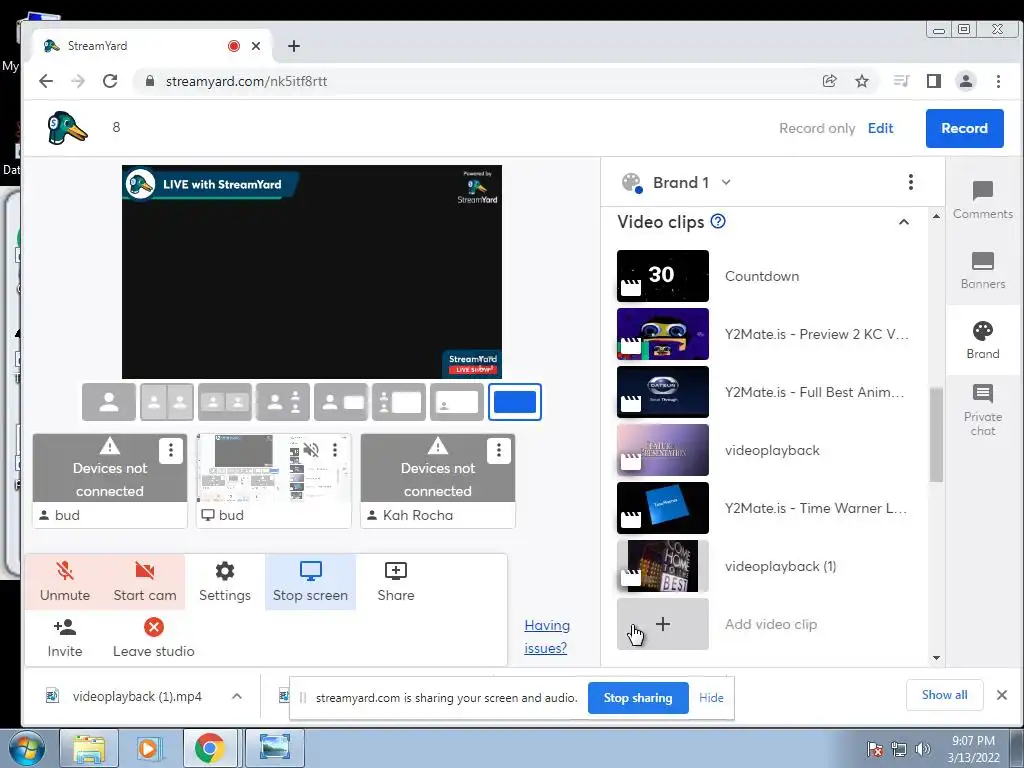The image size is (1024, 768).
Task: Open the Having issues? link
Action: pos(547,637)
